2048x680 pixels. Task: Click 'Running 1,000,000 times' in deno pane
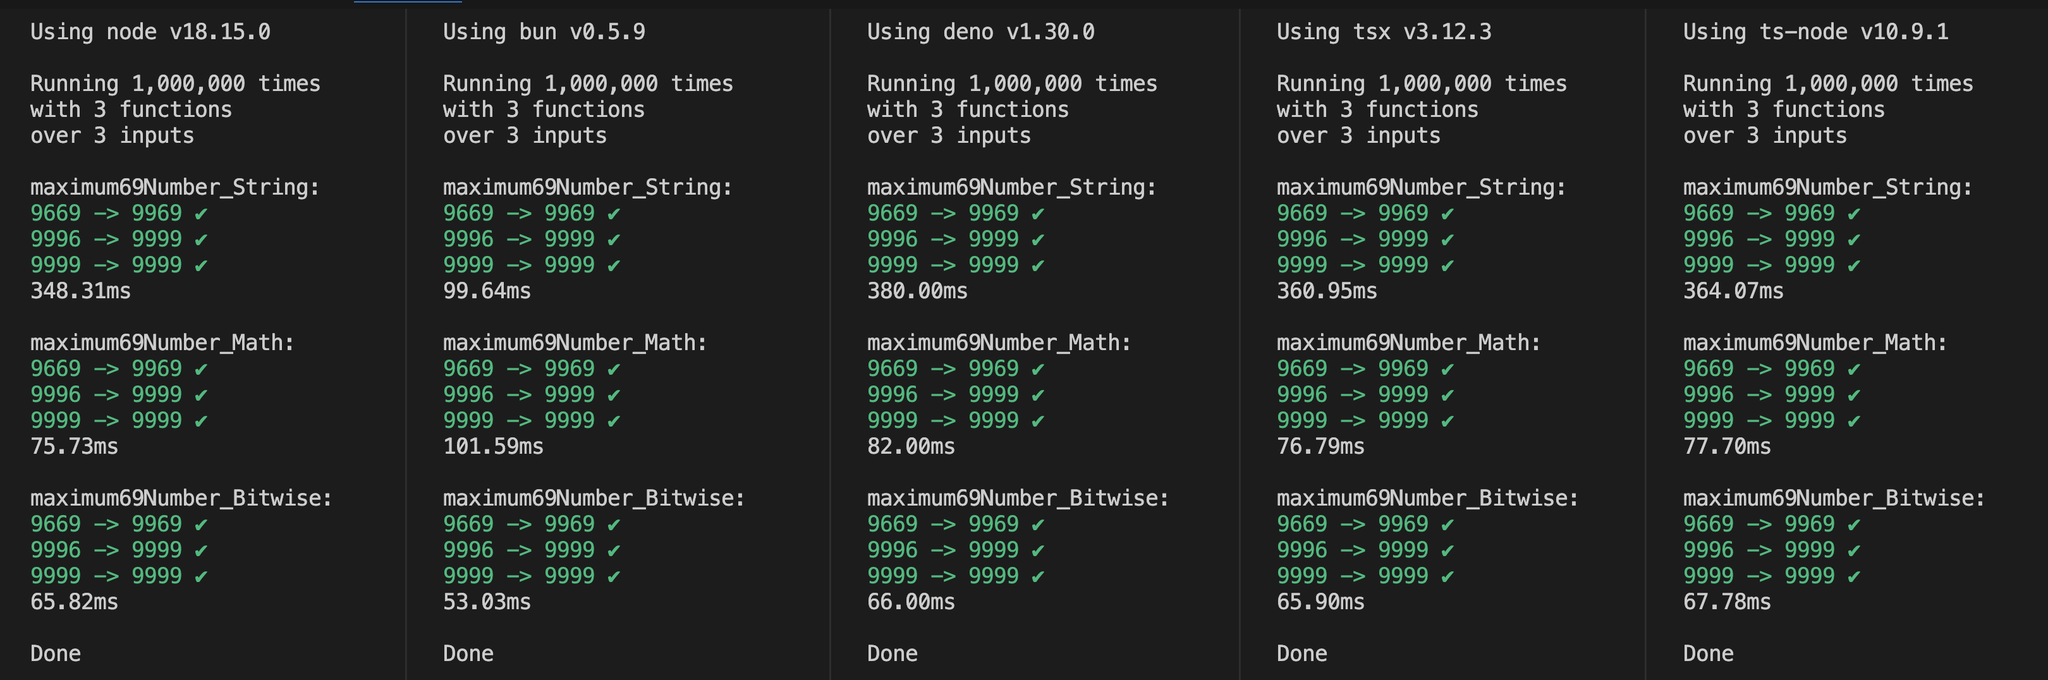[1012, 84]
